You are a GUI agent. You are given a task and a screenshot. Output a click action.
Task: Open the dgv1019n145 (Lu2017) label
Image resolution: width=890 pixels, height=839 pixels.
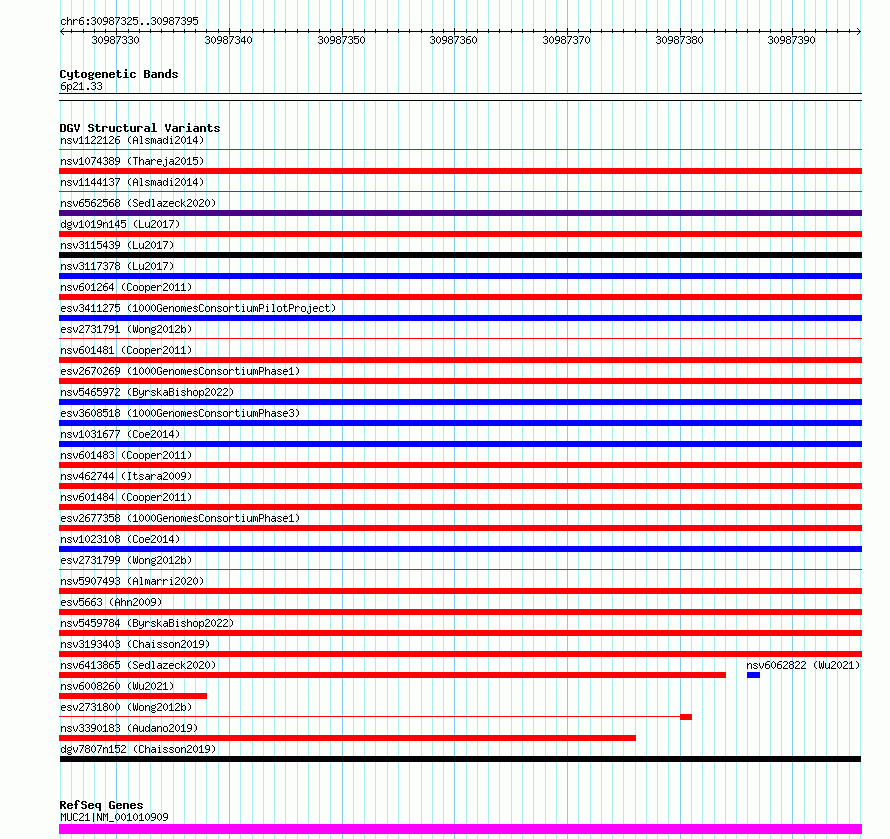point(120,224)
